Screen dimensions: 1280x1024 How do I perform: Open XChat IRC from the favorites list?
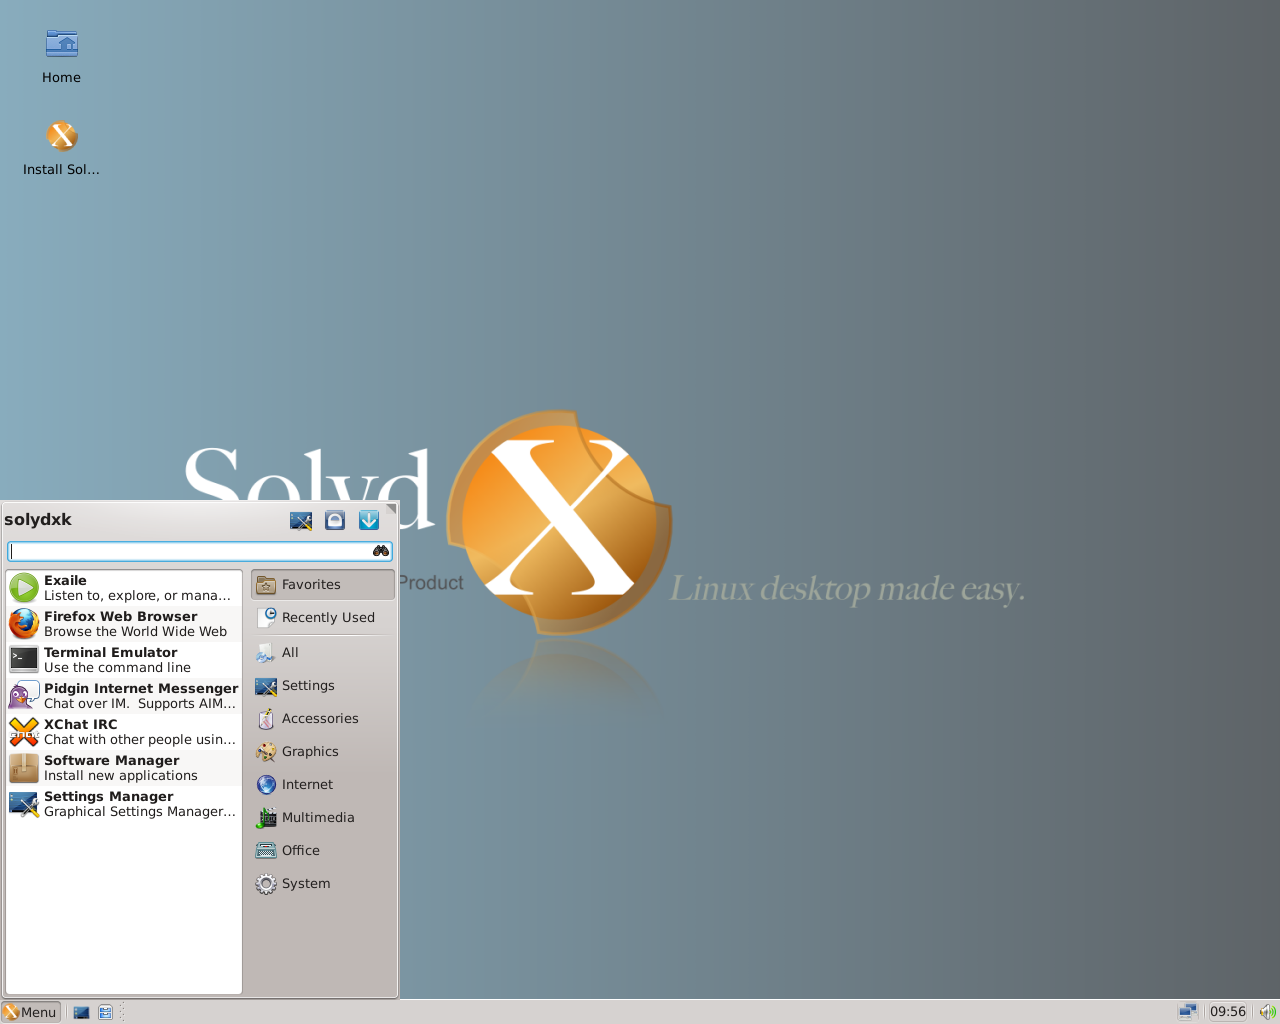(124, 732)
